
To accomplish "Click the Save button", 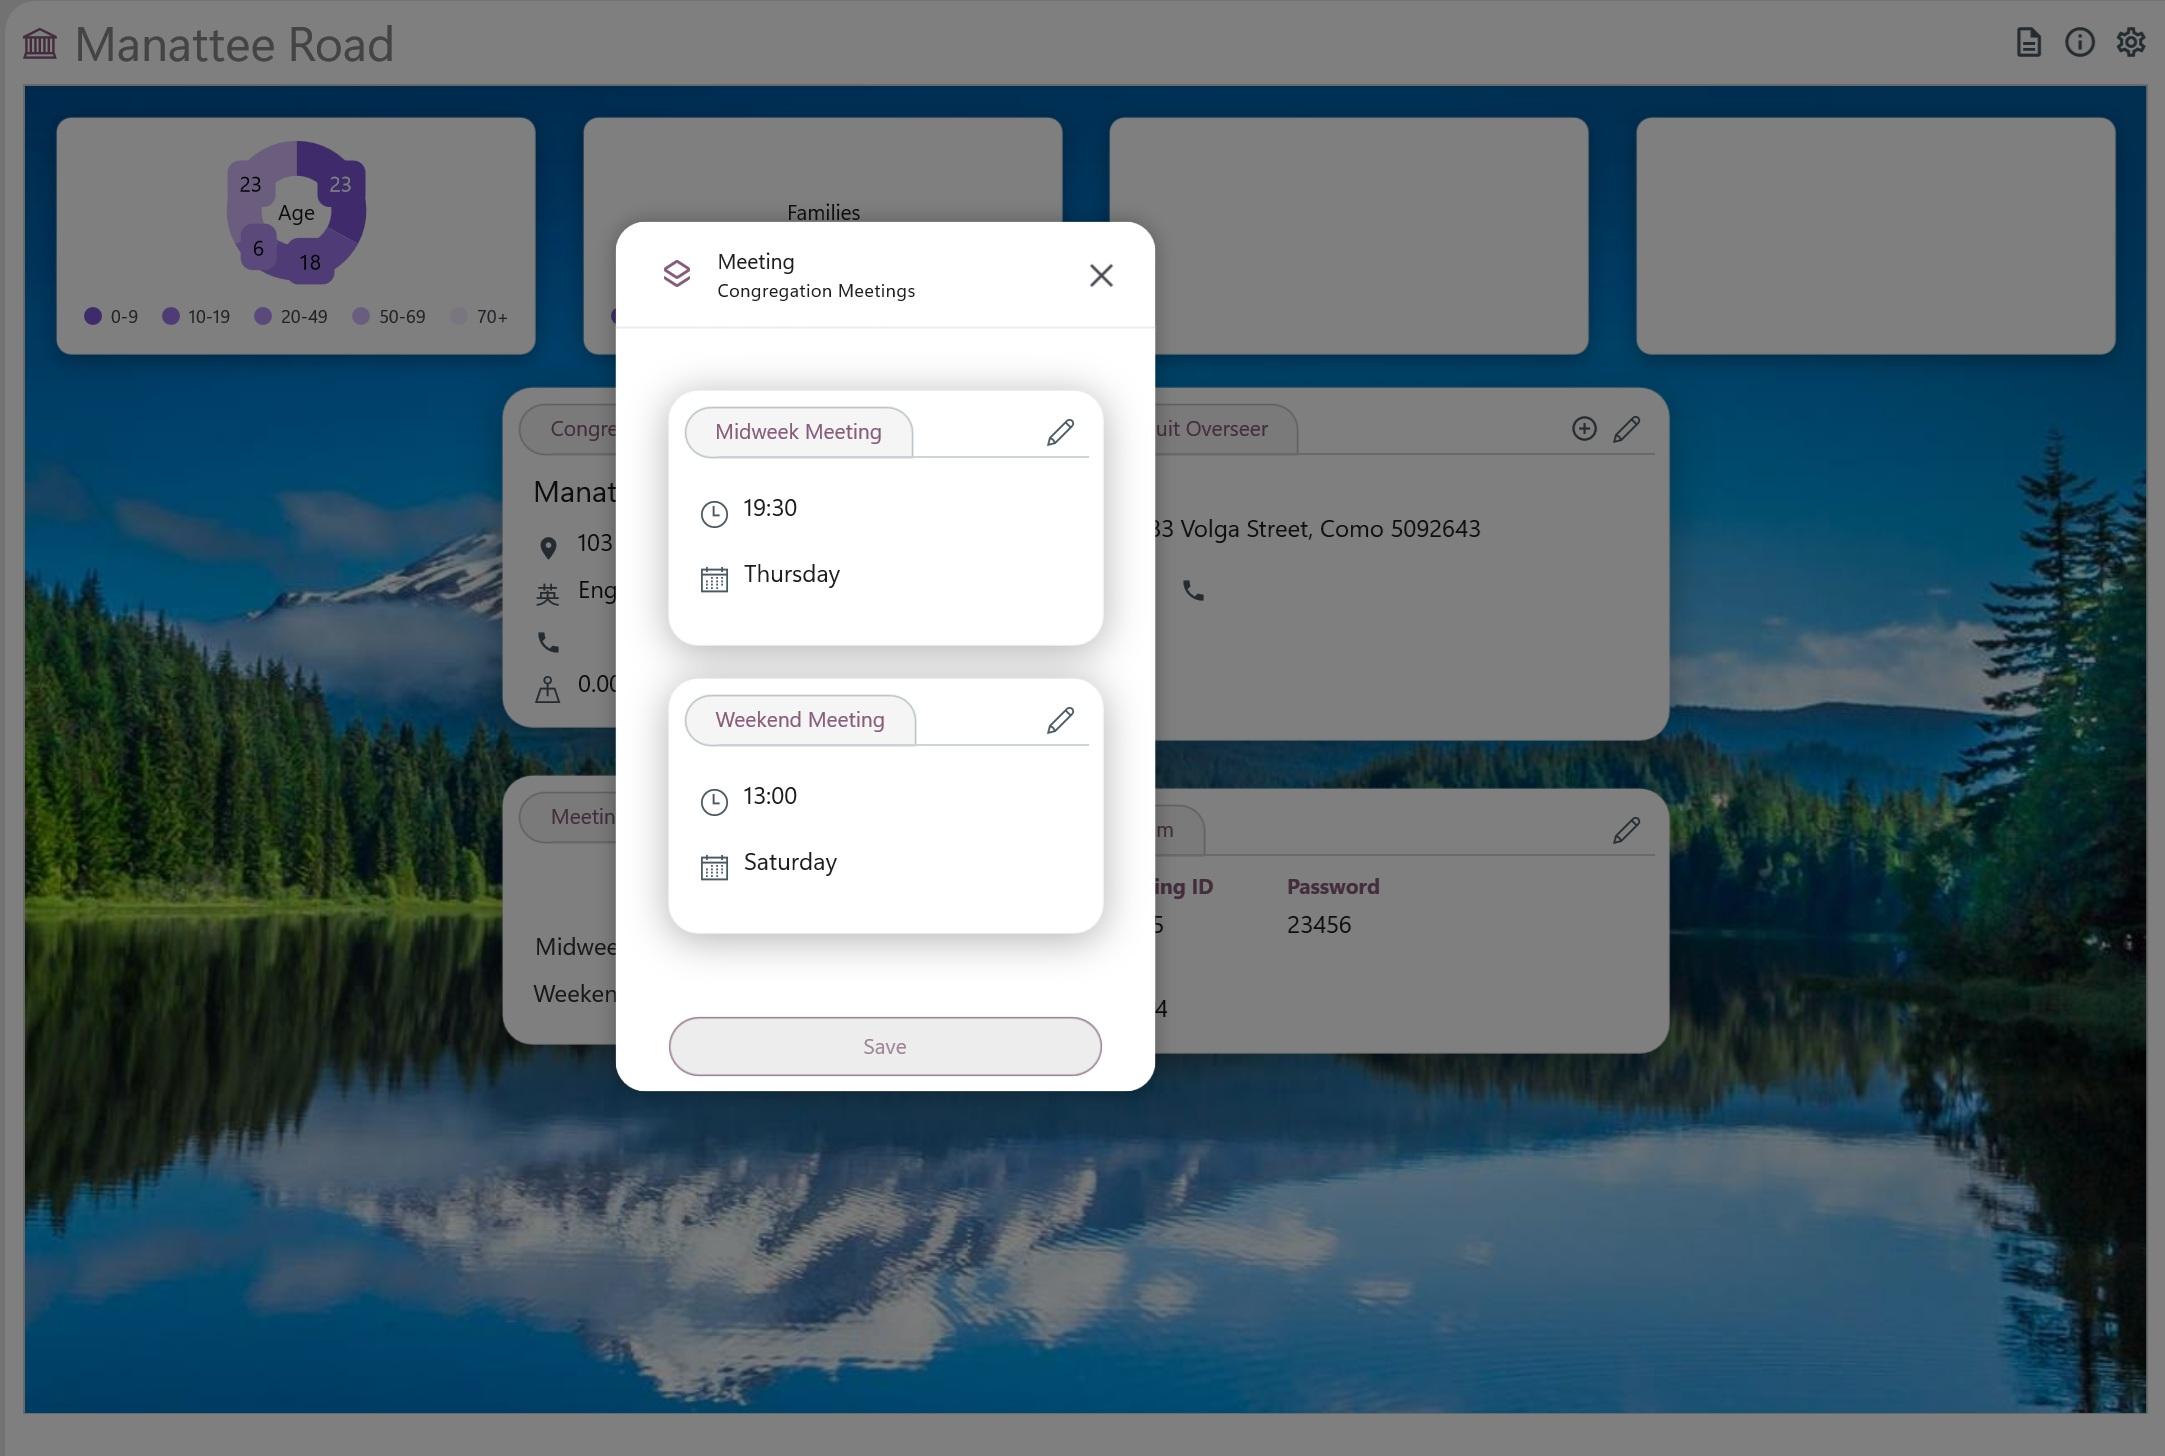I will pos(884,1046).
